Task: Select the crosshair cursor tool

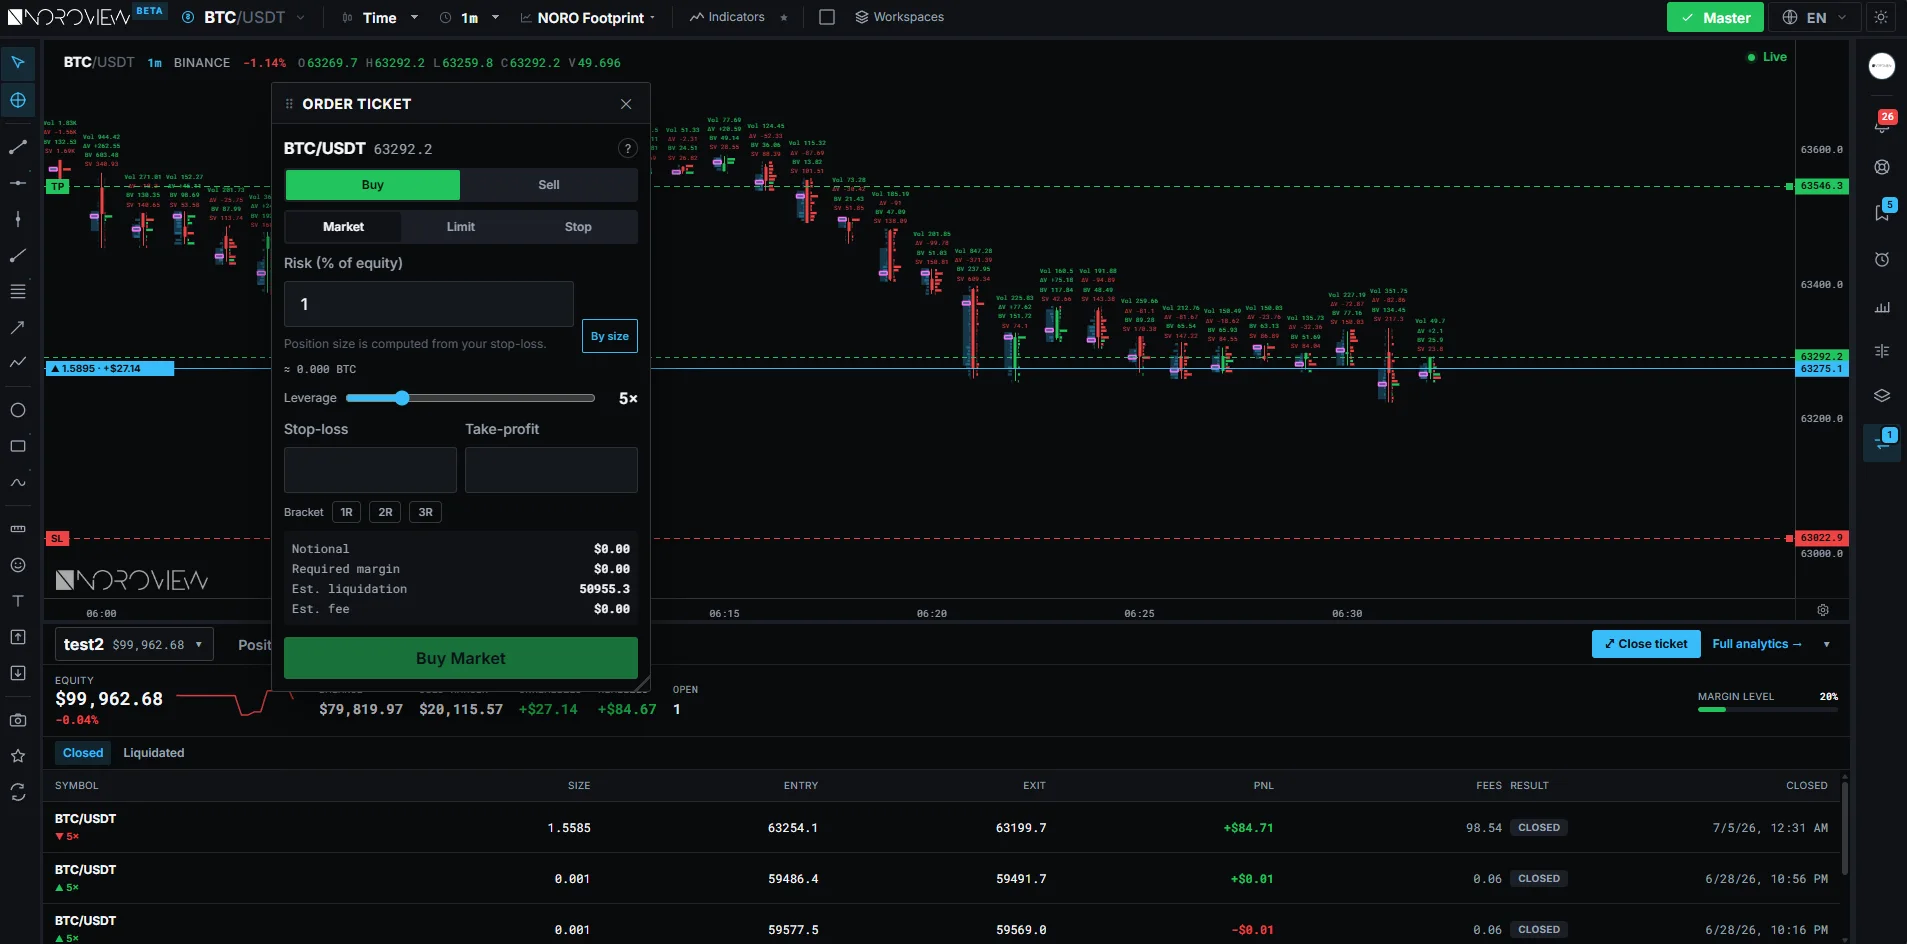Action: [x=18, y=100]
